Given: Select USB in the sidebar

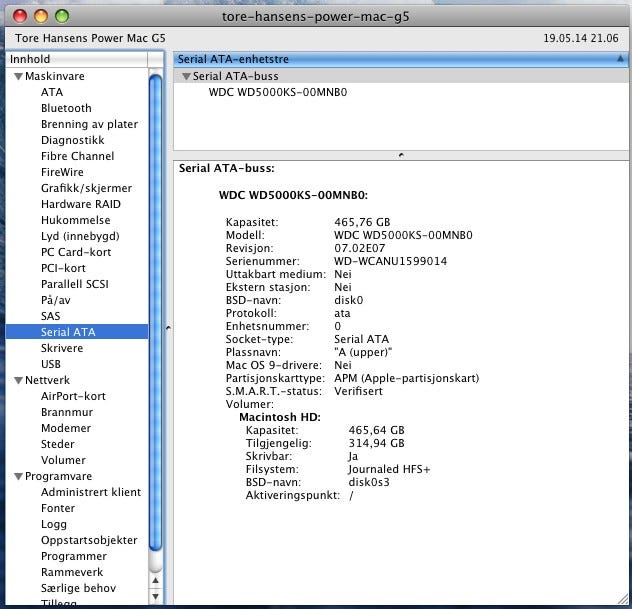Looking at the screenshot, I should pos(51,364).
